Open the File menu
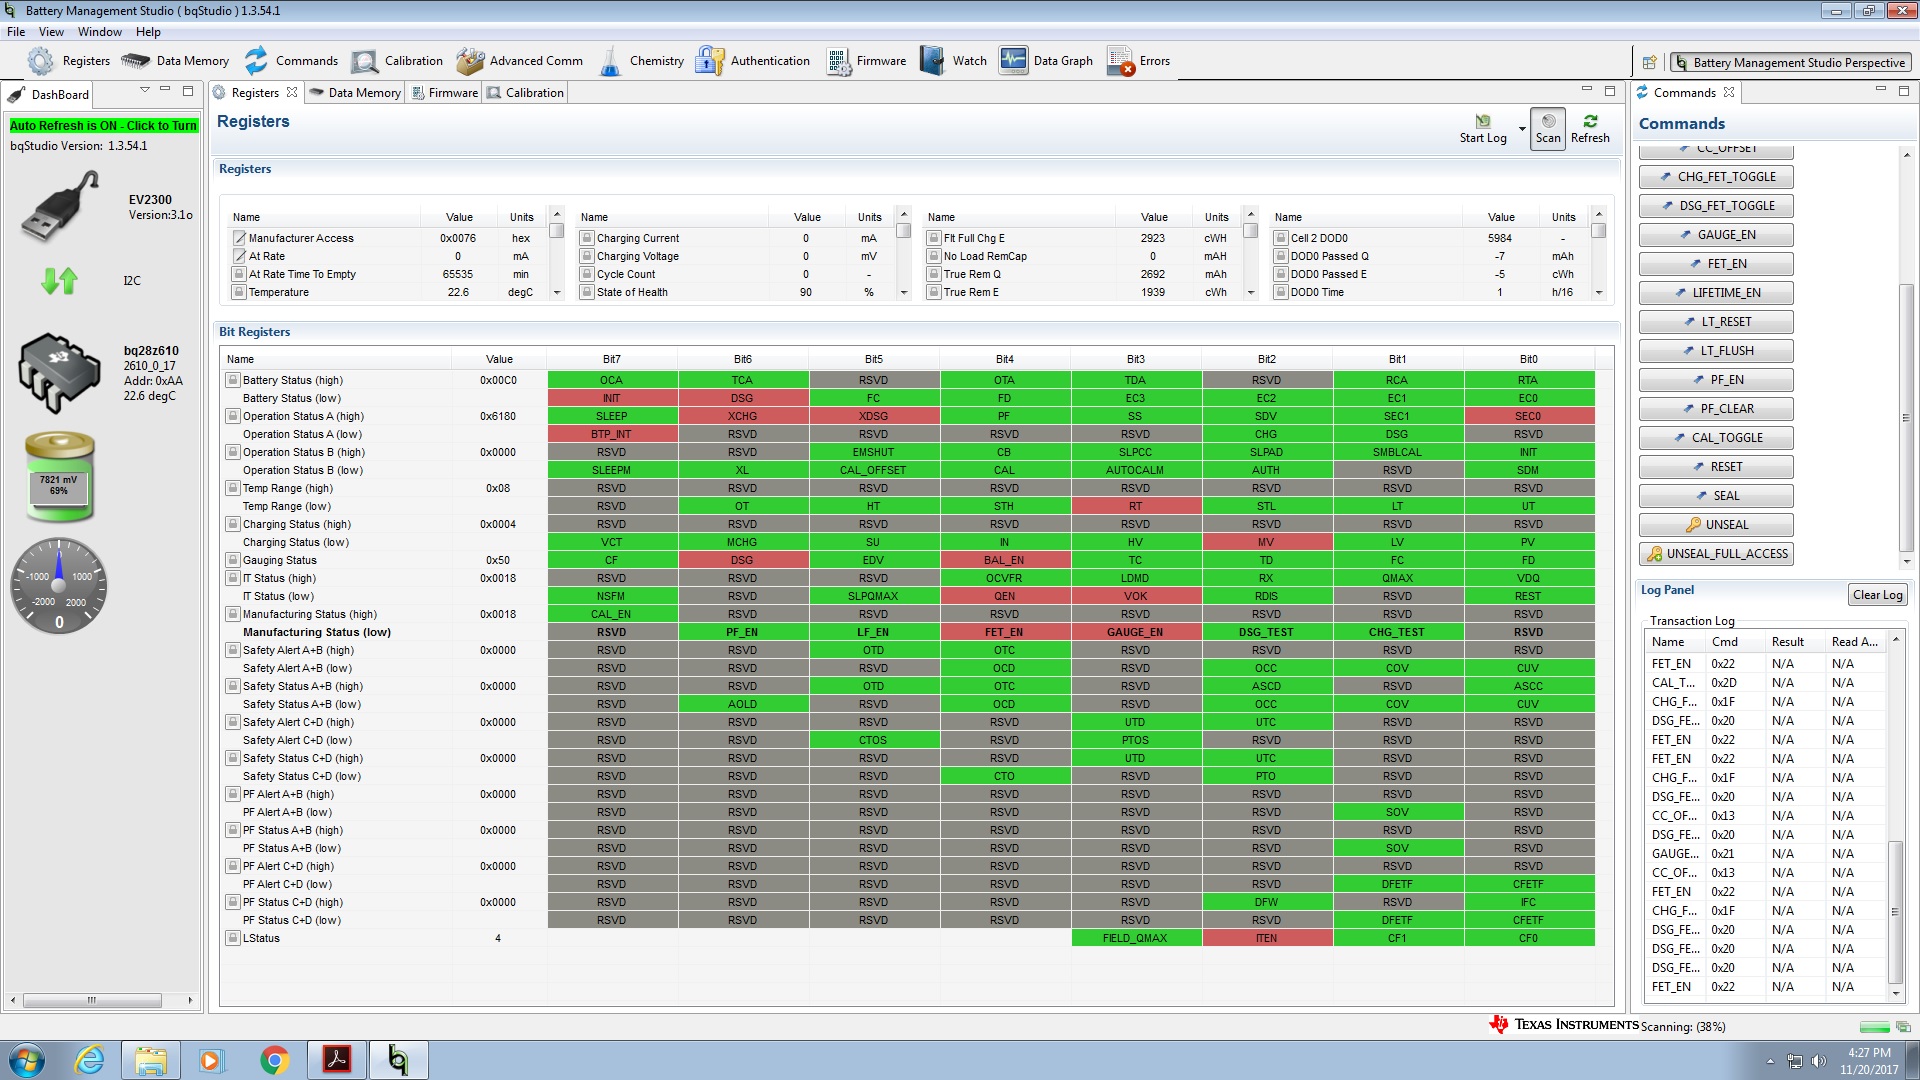1920x1080 pixels. [x=16, y=32]
